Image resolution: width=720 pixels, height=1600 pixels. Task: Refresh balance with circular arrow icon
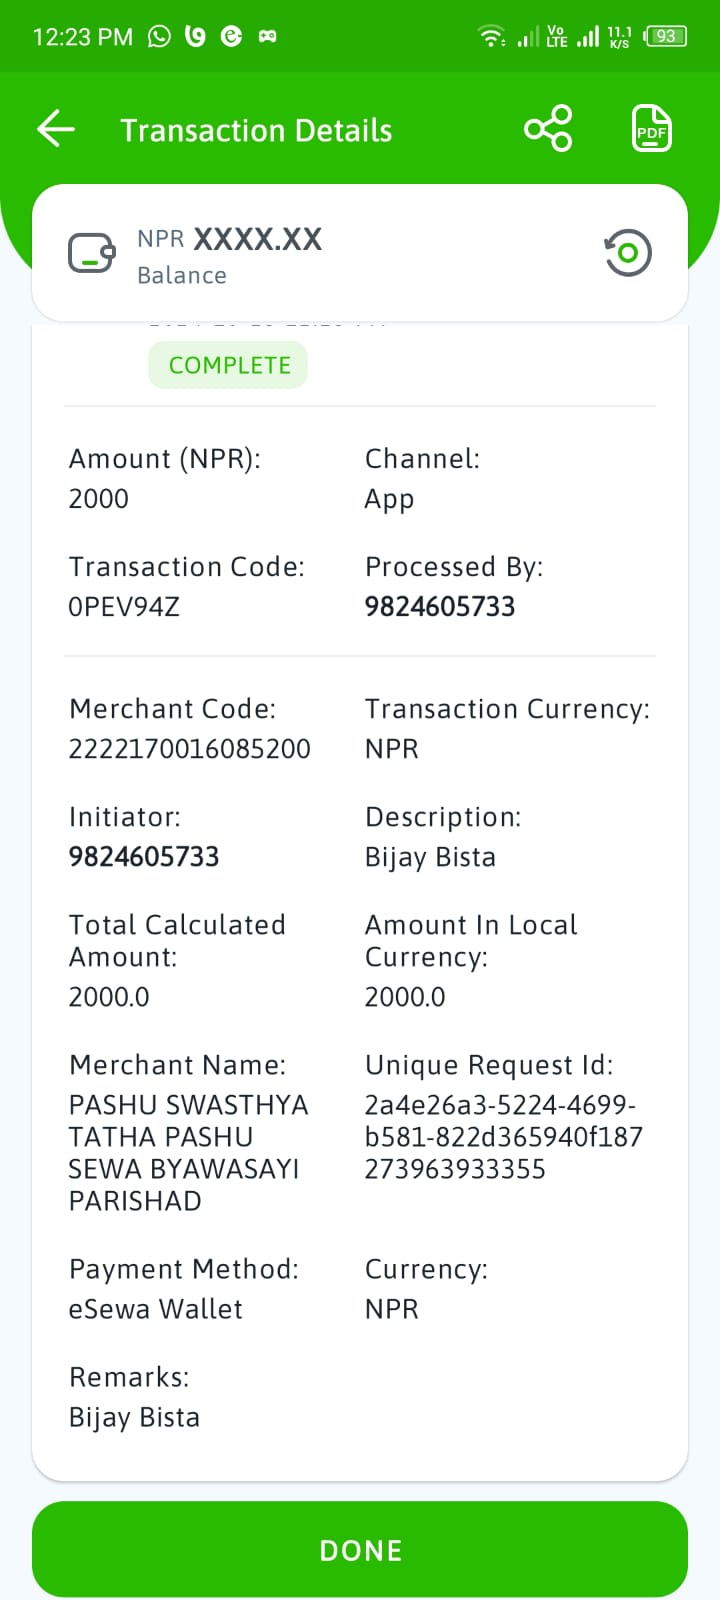click(628, 253)
